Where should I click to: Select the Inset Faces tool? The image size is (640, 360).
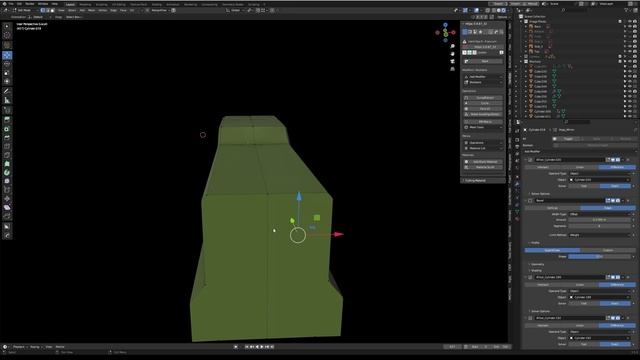click(7, 129)
